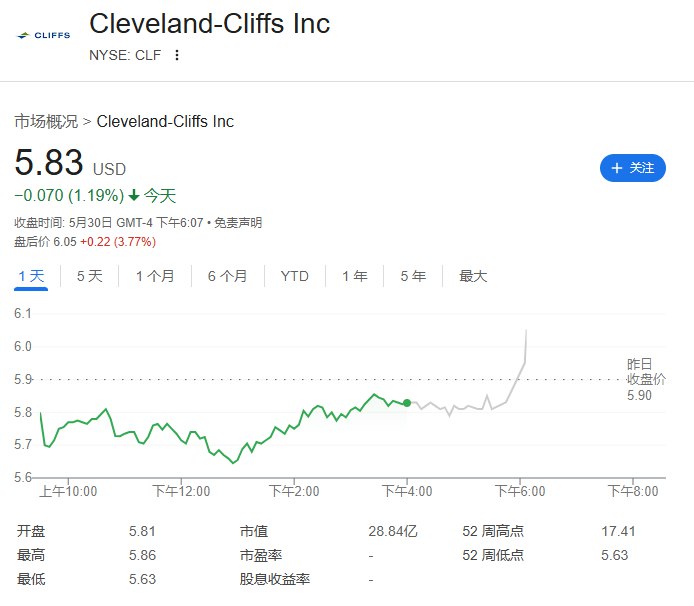The image size is (694, 606).
Task: Choose the 5 年 range tab
Action: [x=413, y=276]
